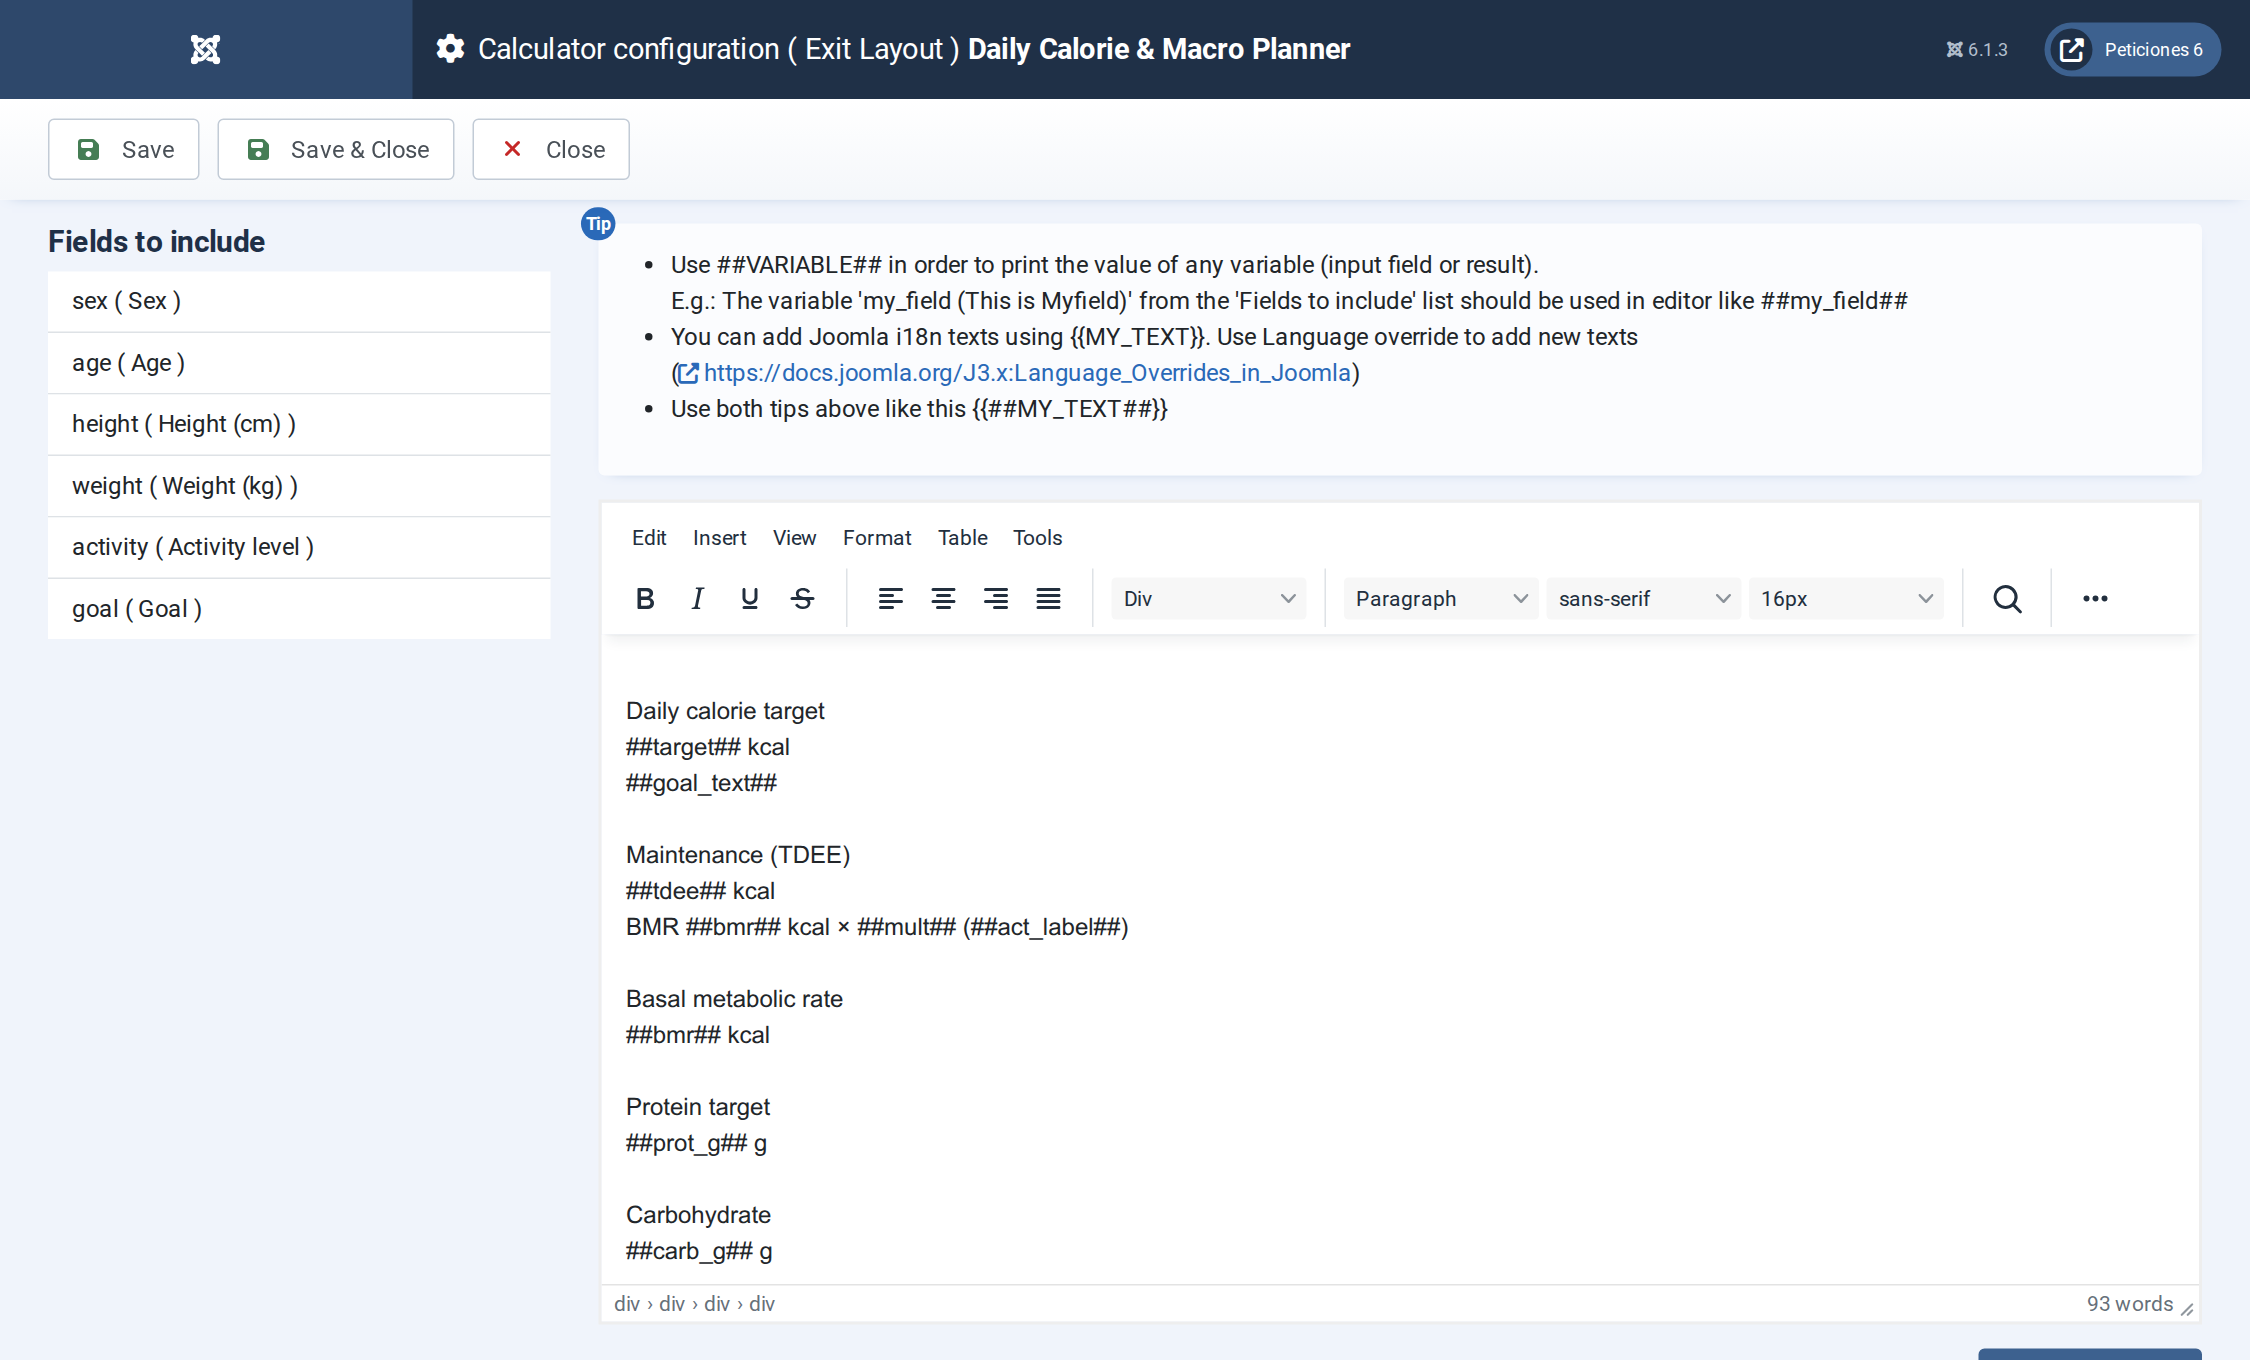
Task: Click the editor resize handle
Action: click(2187, 1309)
